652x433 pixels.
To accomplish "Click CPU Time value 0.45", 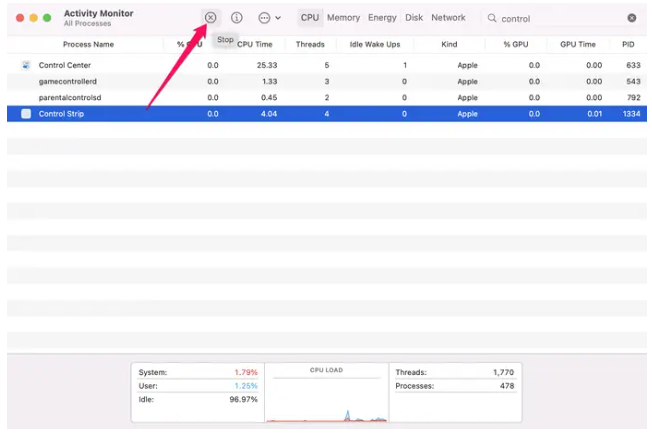I will [269, 97].
